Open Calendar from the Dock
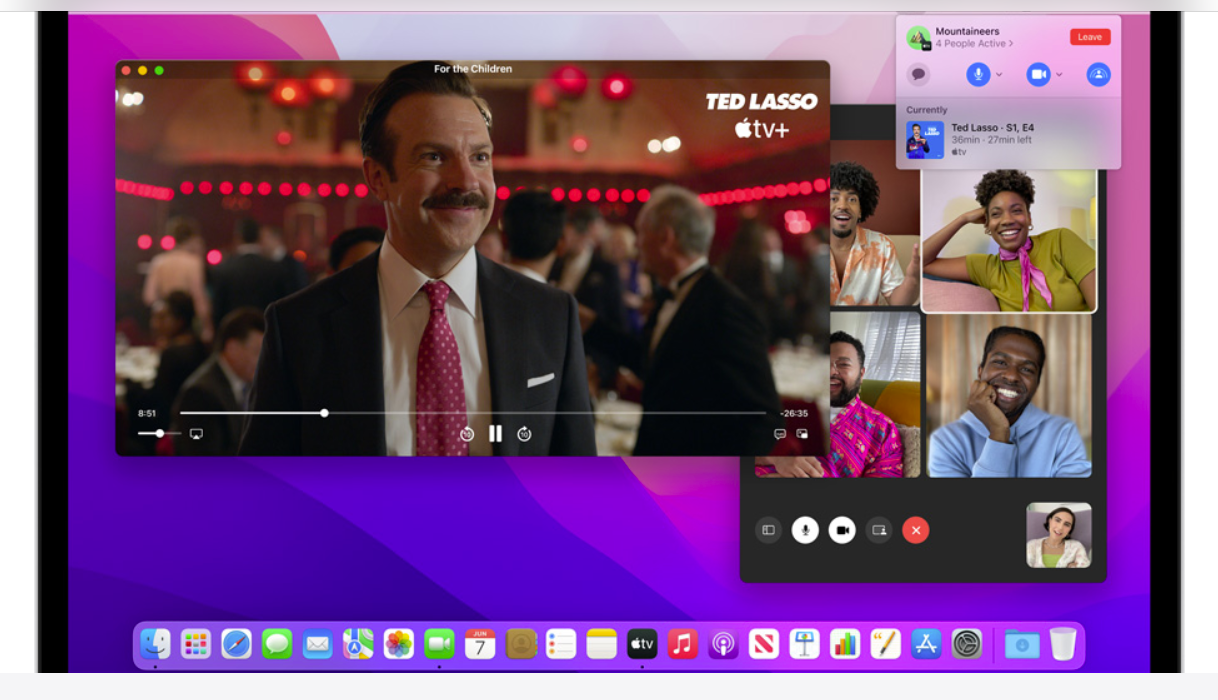 pyautogui.click(x=480, y=644)
